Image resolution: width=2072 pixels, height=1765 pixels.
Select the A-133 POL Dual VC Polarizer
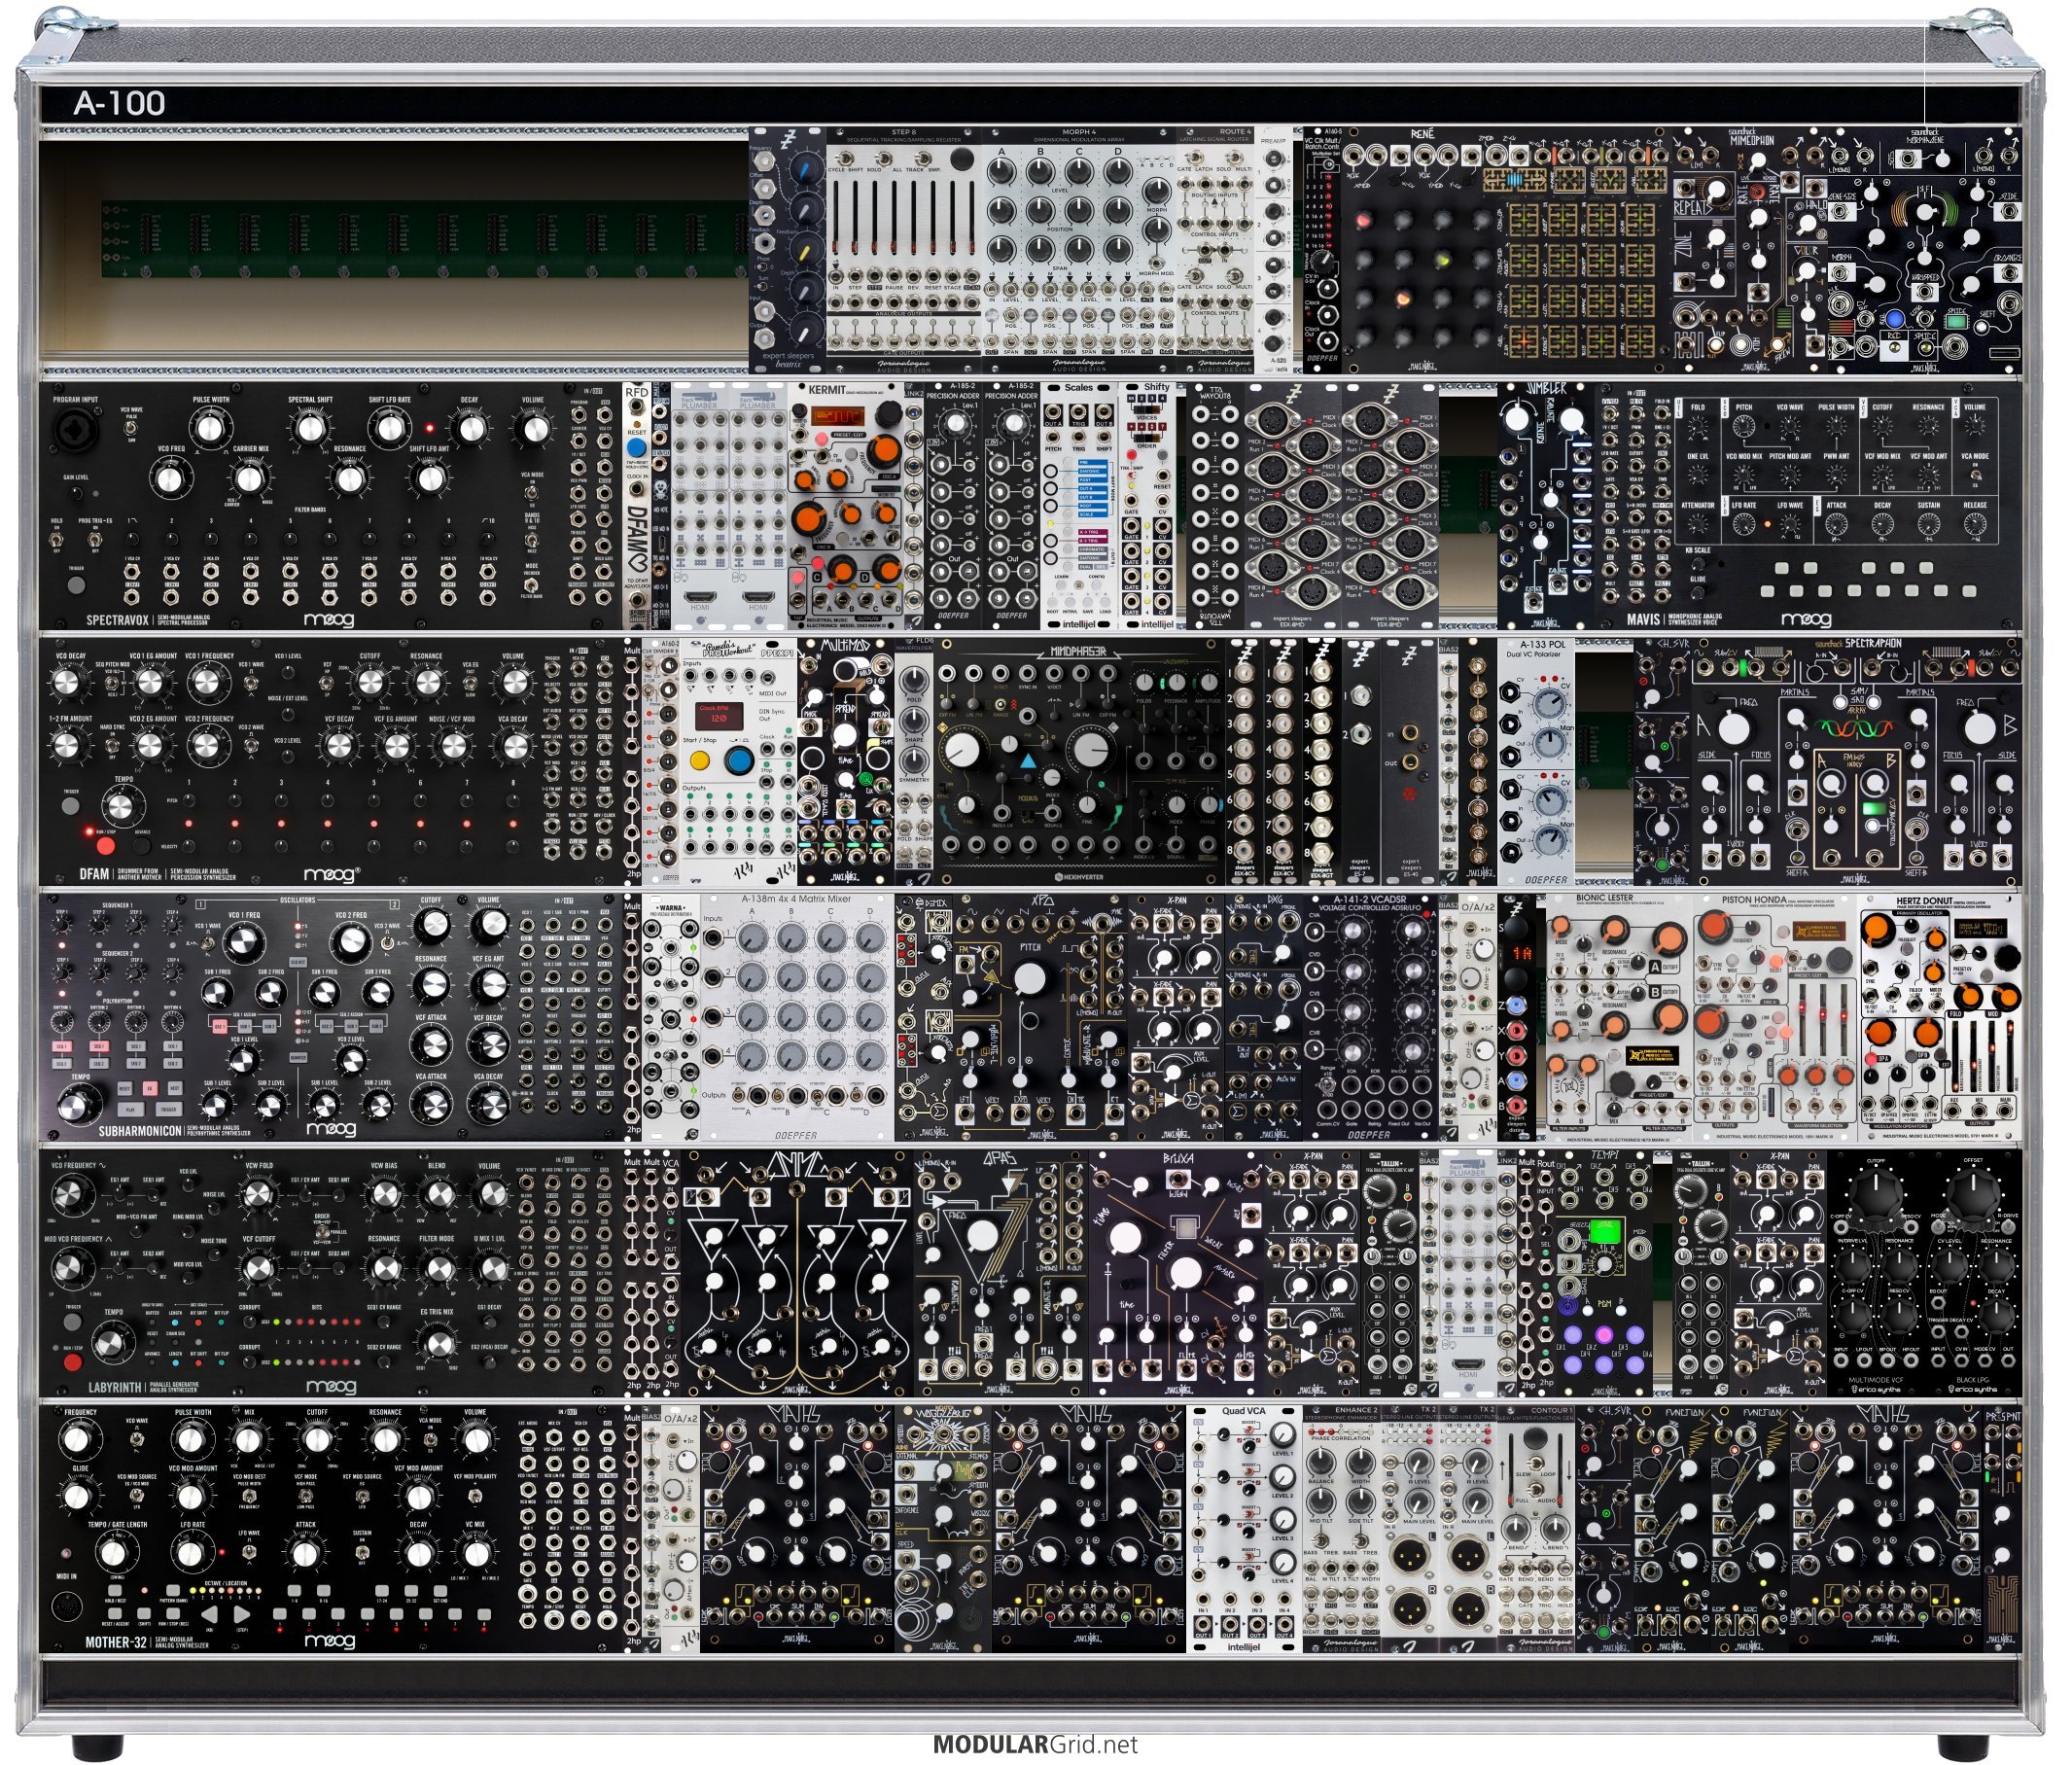click(x=1536, y=761)
